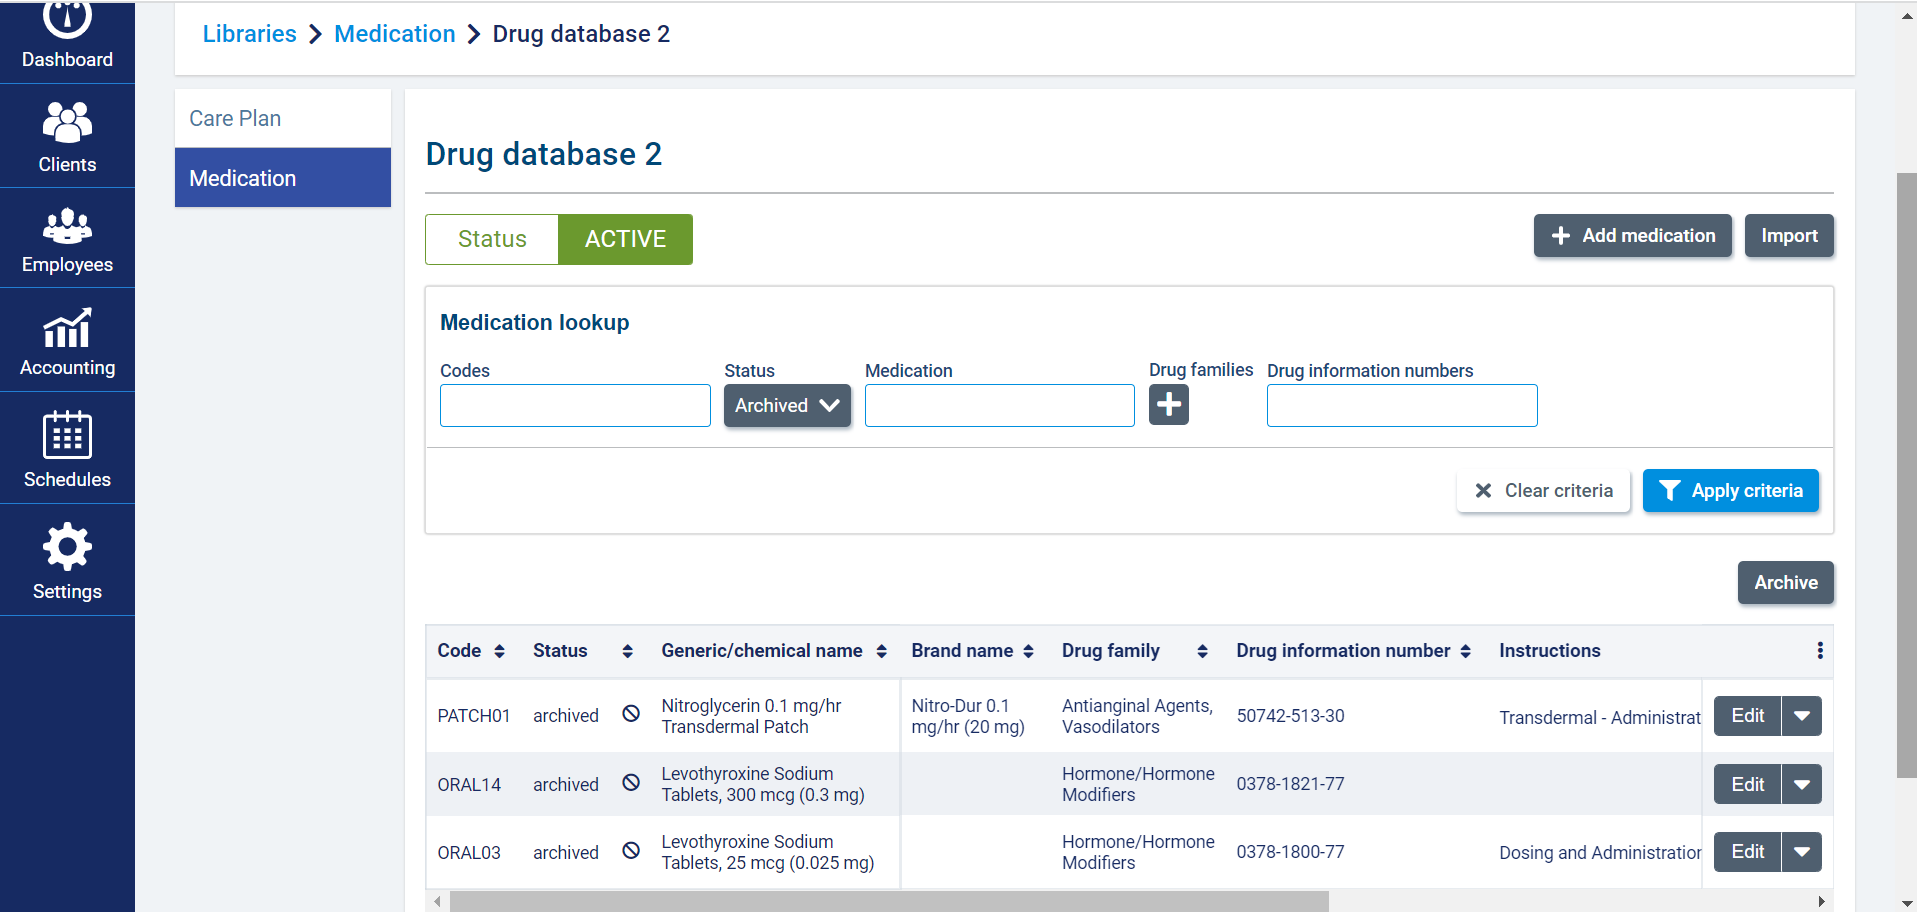This screenshot has height=912, width=1917.
Task: Click the horizontal table scrollbar
Action: tap(888, 901)
